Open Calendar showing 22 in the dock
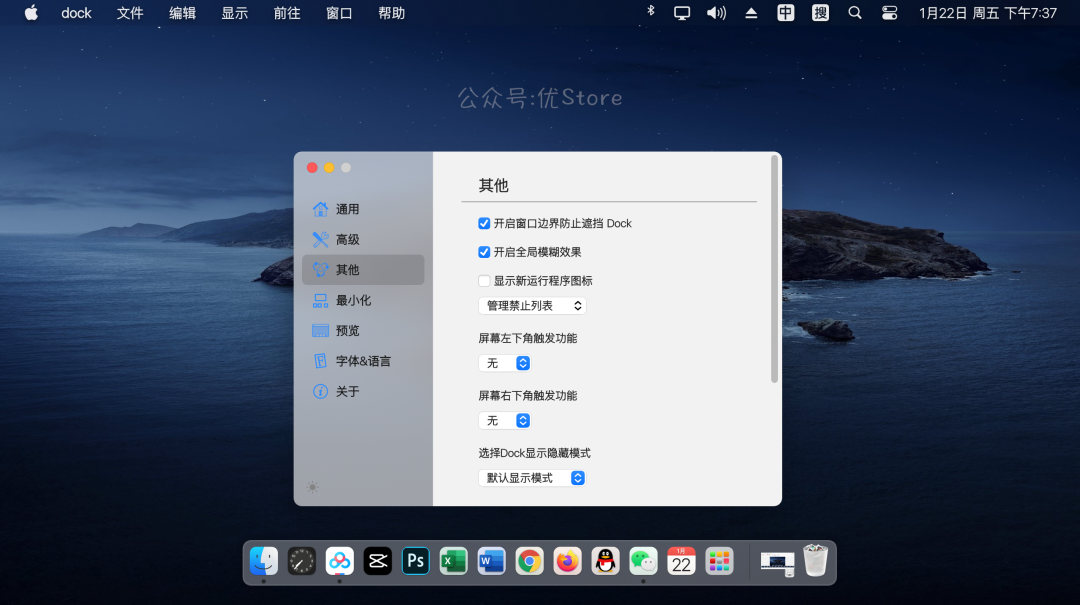 [x=681, y=562]
